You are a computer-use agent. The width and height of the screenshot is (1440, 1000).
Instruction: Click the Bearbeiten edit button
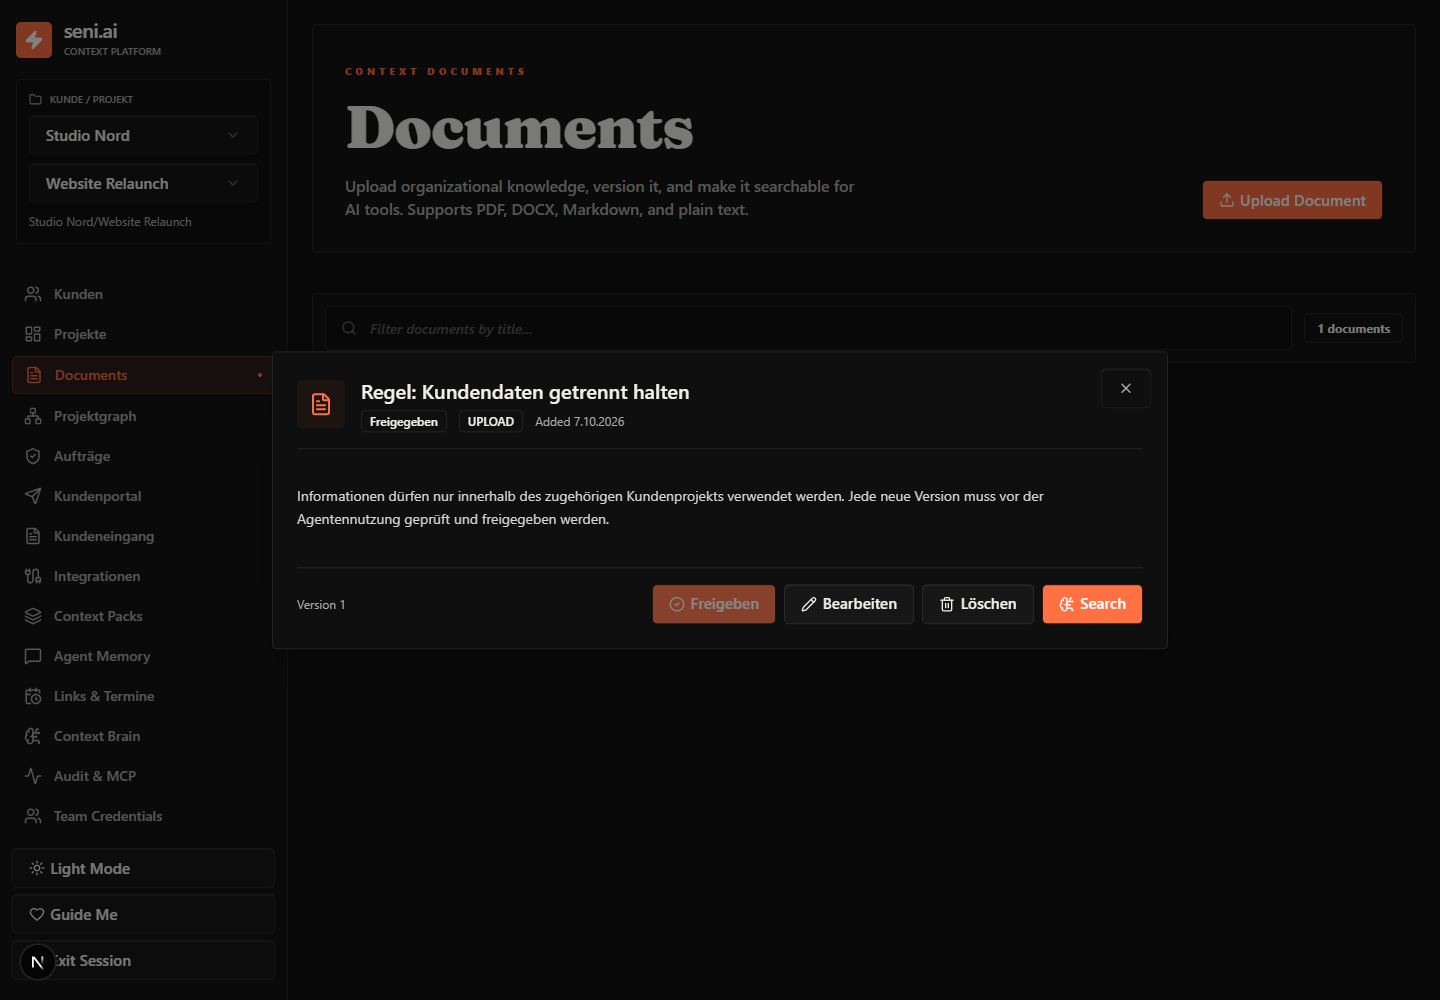pyautogui.click(x=849, y=604)
